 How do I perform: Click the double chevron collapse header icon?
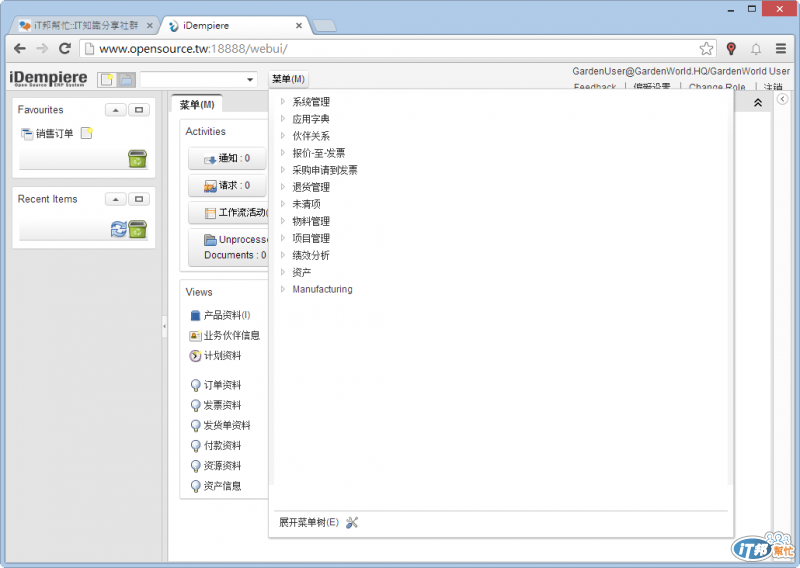[x=758, y=103]
